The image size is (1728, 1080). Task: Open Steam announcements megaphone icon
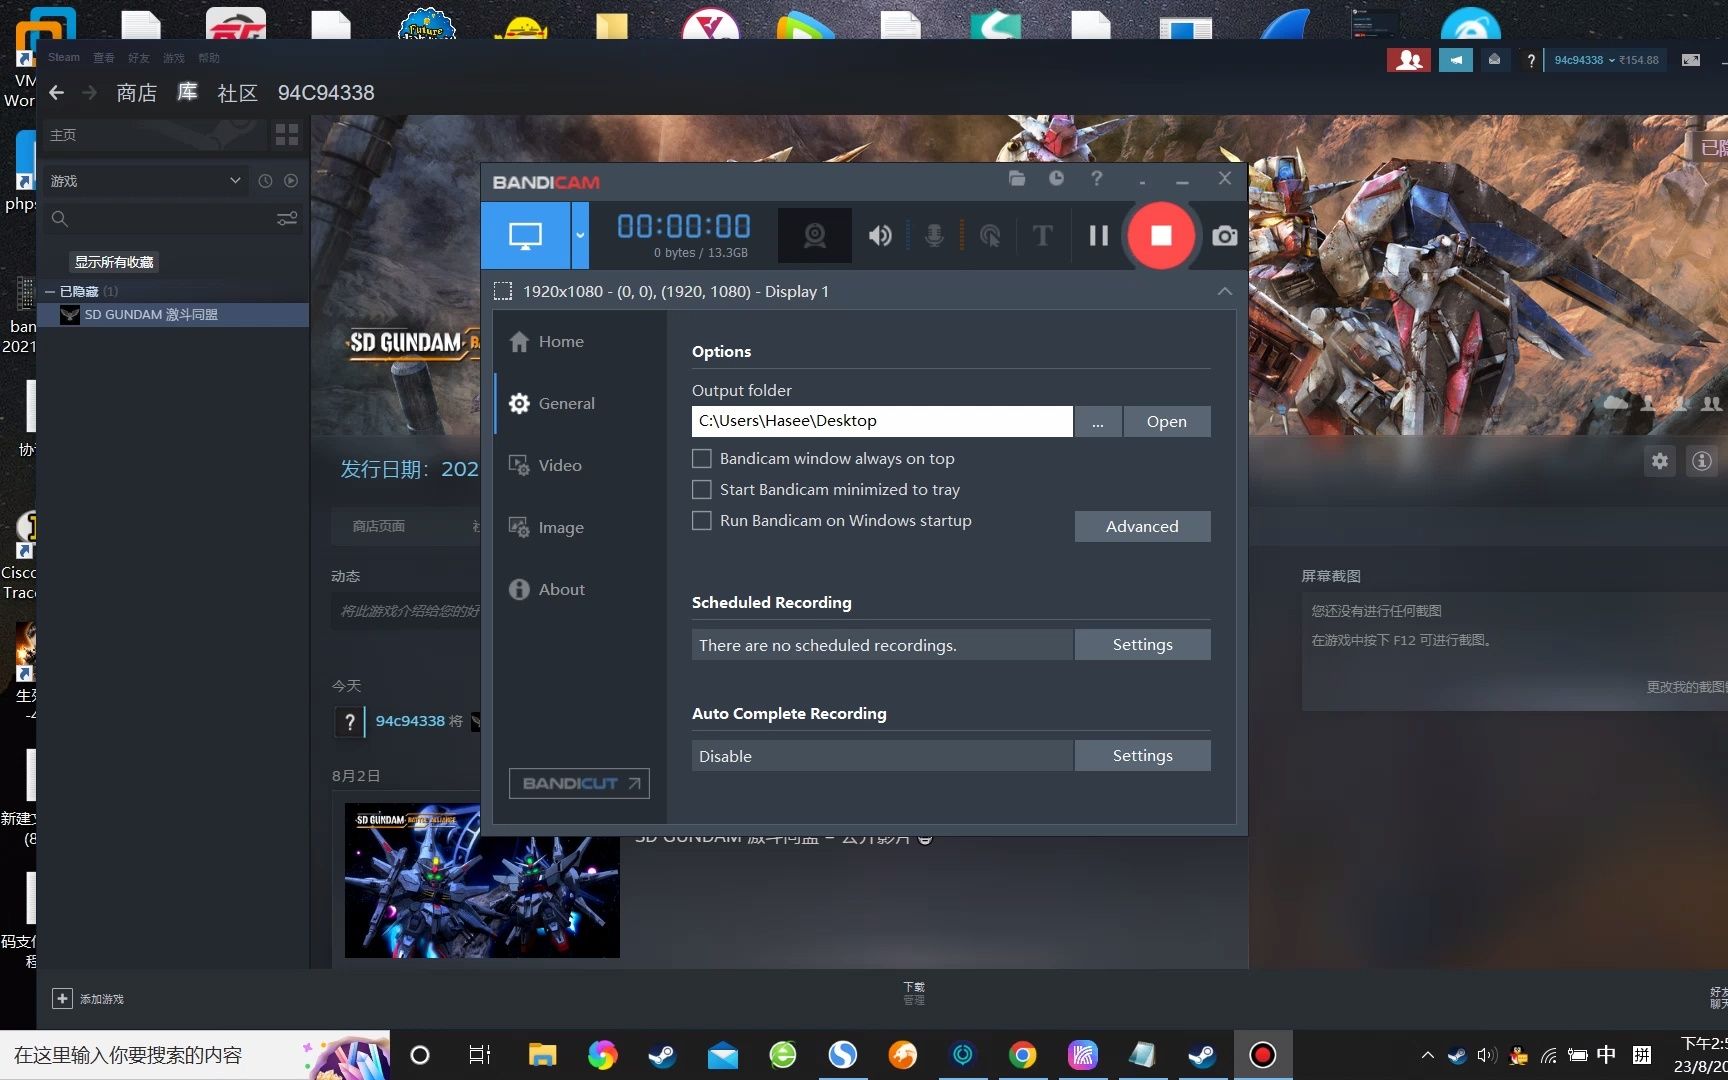point(1455,60)
